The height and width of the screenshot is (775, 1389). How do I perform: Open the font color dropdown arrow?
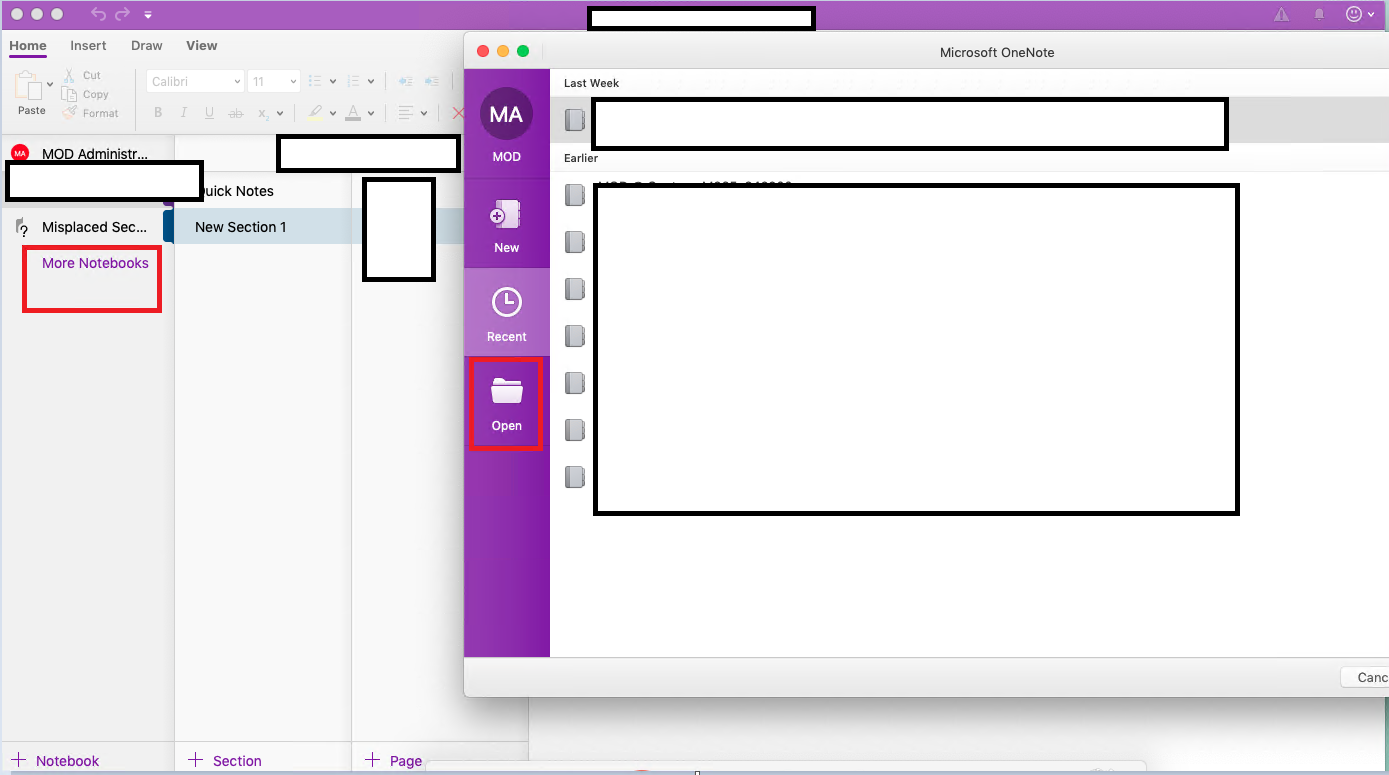(x=370, y=114)
